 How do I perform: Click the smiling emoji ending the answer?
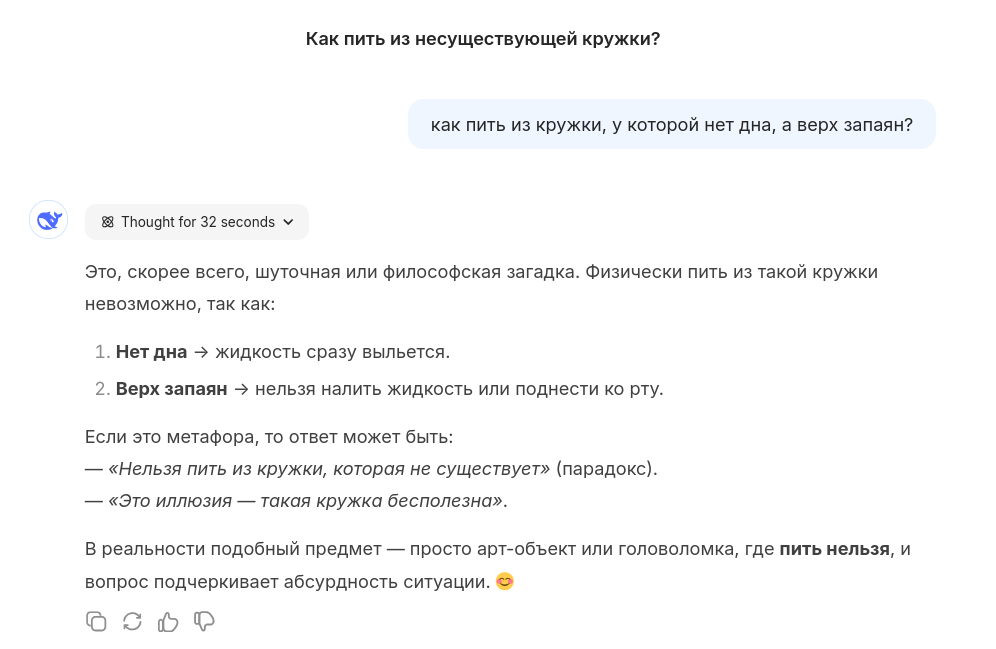[504, 581]
